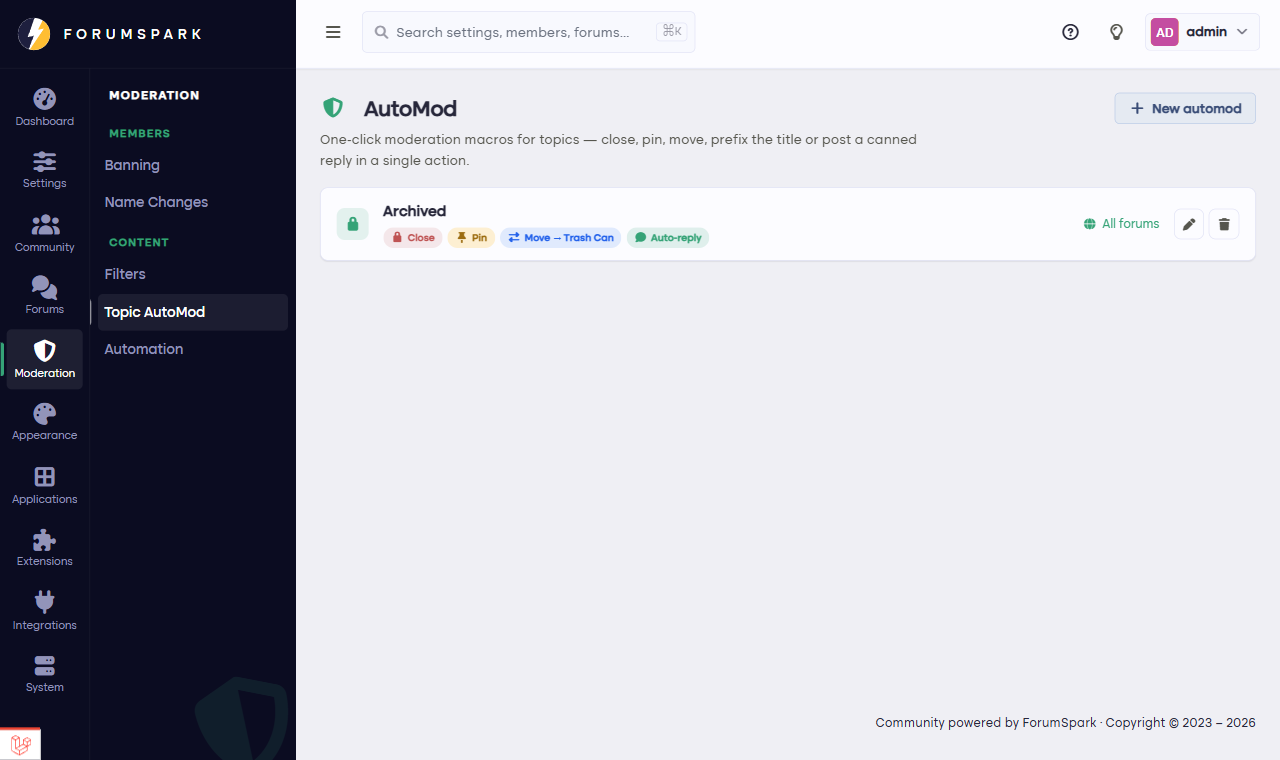Viewport: 1280px width, 760px height.
Task: Go to the Community section icon
Action: click(x=44, y=224)
